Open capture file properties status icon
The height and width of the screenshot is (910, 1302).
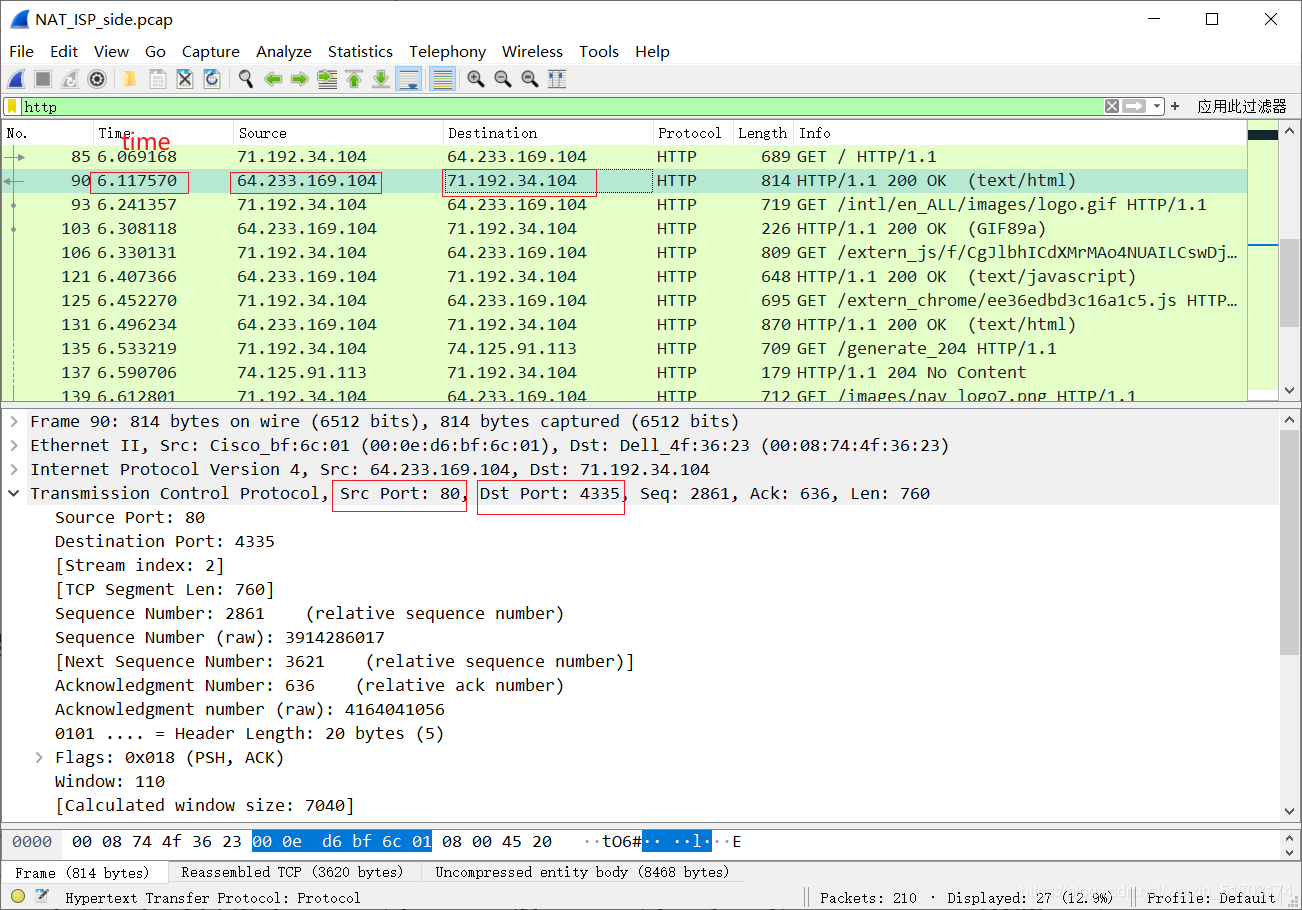pos(41,897)
